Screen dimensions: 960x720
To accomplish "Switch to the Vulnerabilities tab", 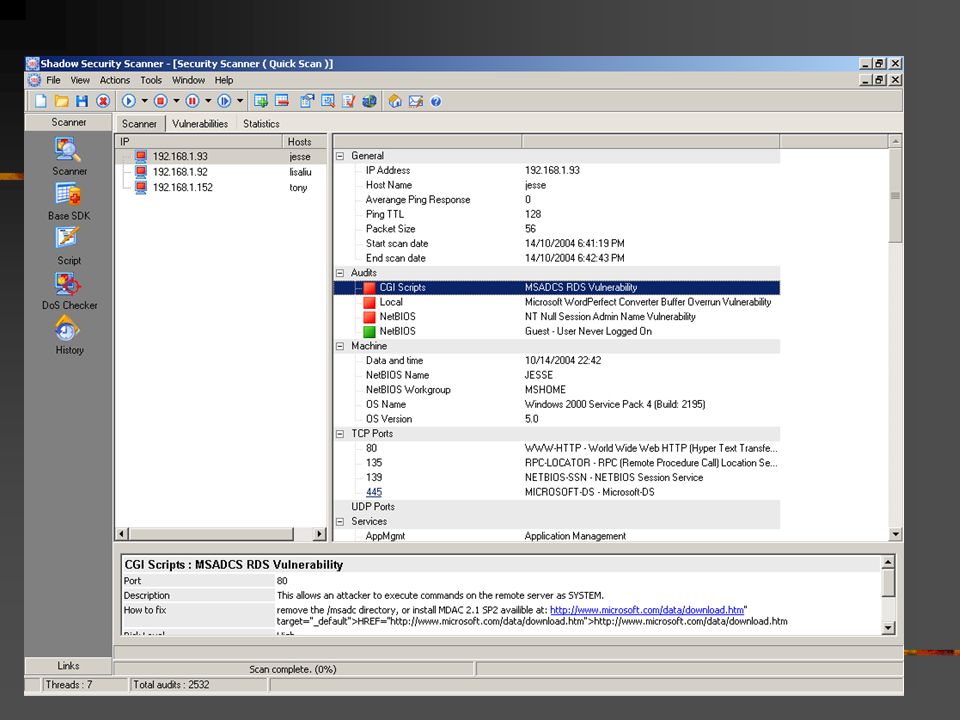I will tap(200, 124).
